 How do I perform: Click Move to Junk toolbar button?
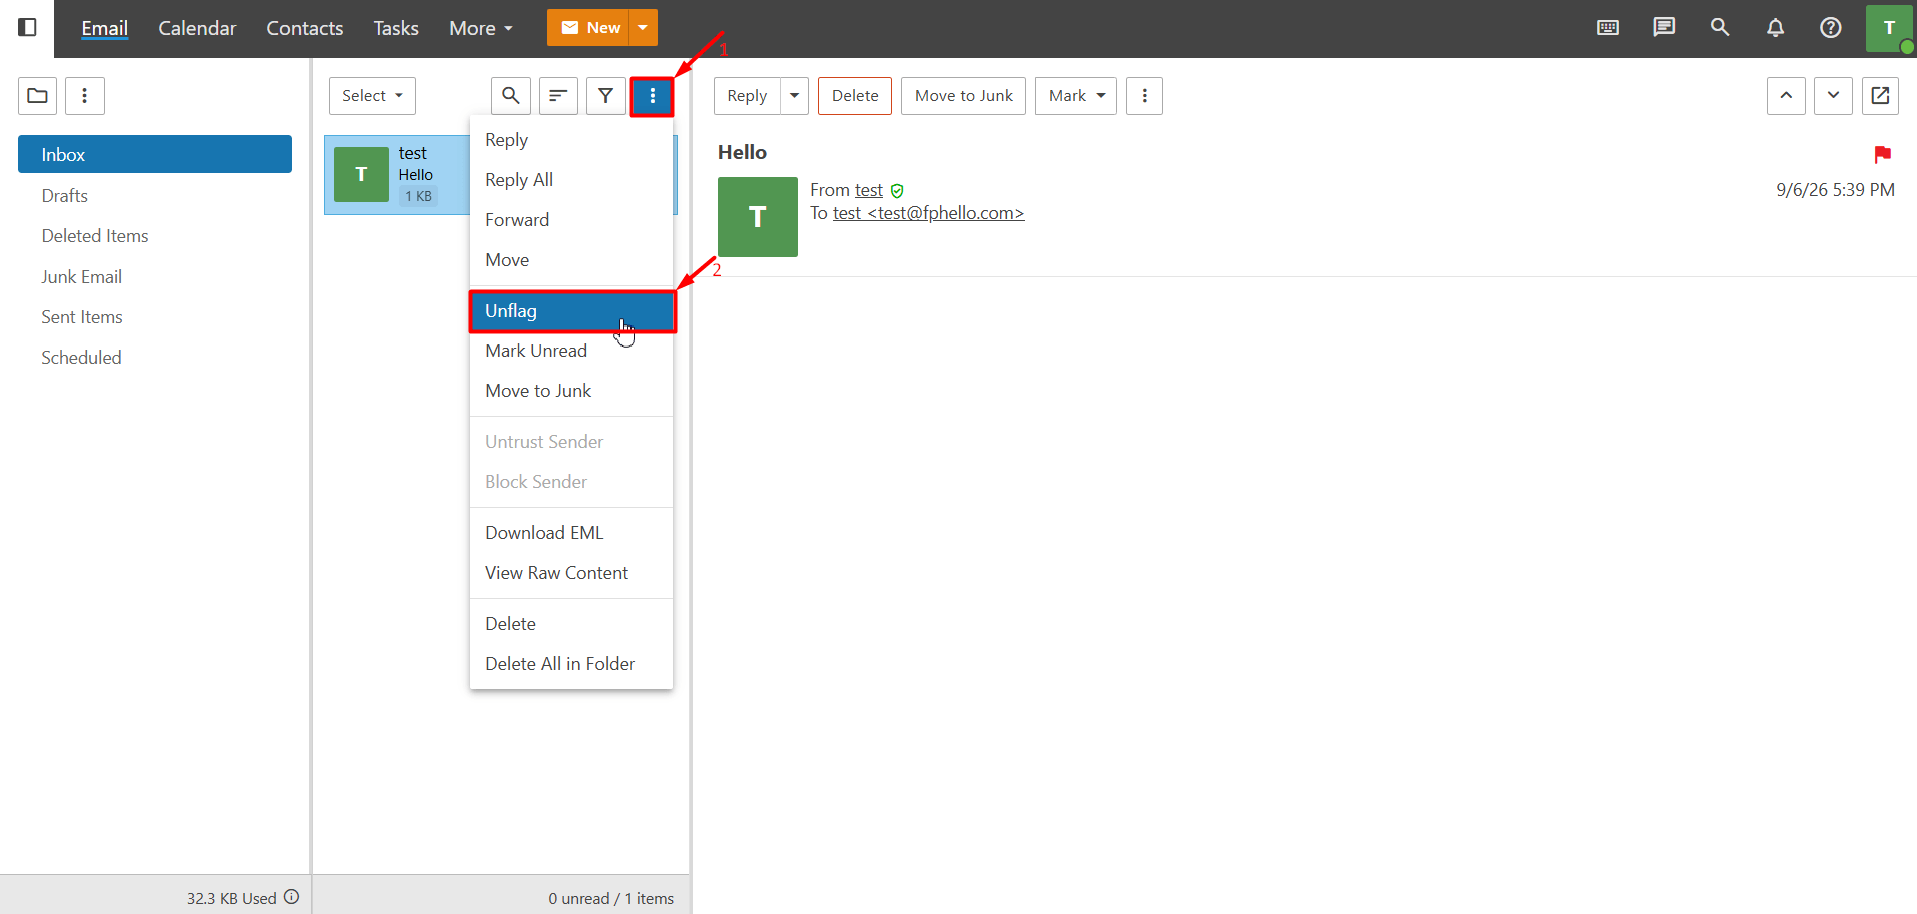(963, 96)
